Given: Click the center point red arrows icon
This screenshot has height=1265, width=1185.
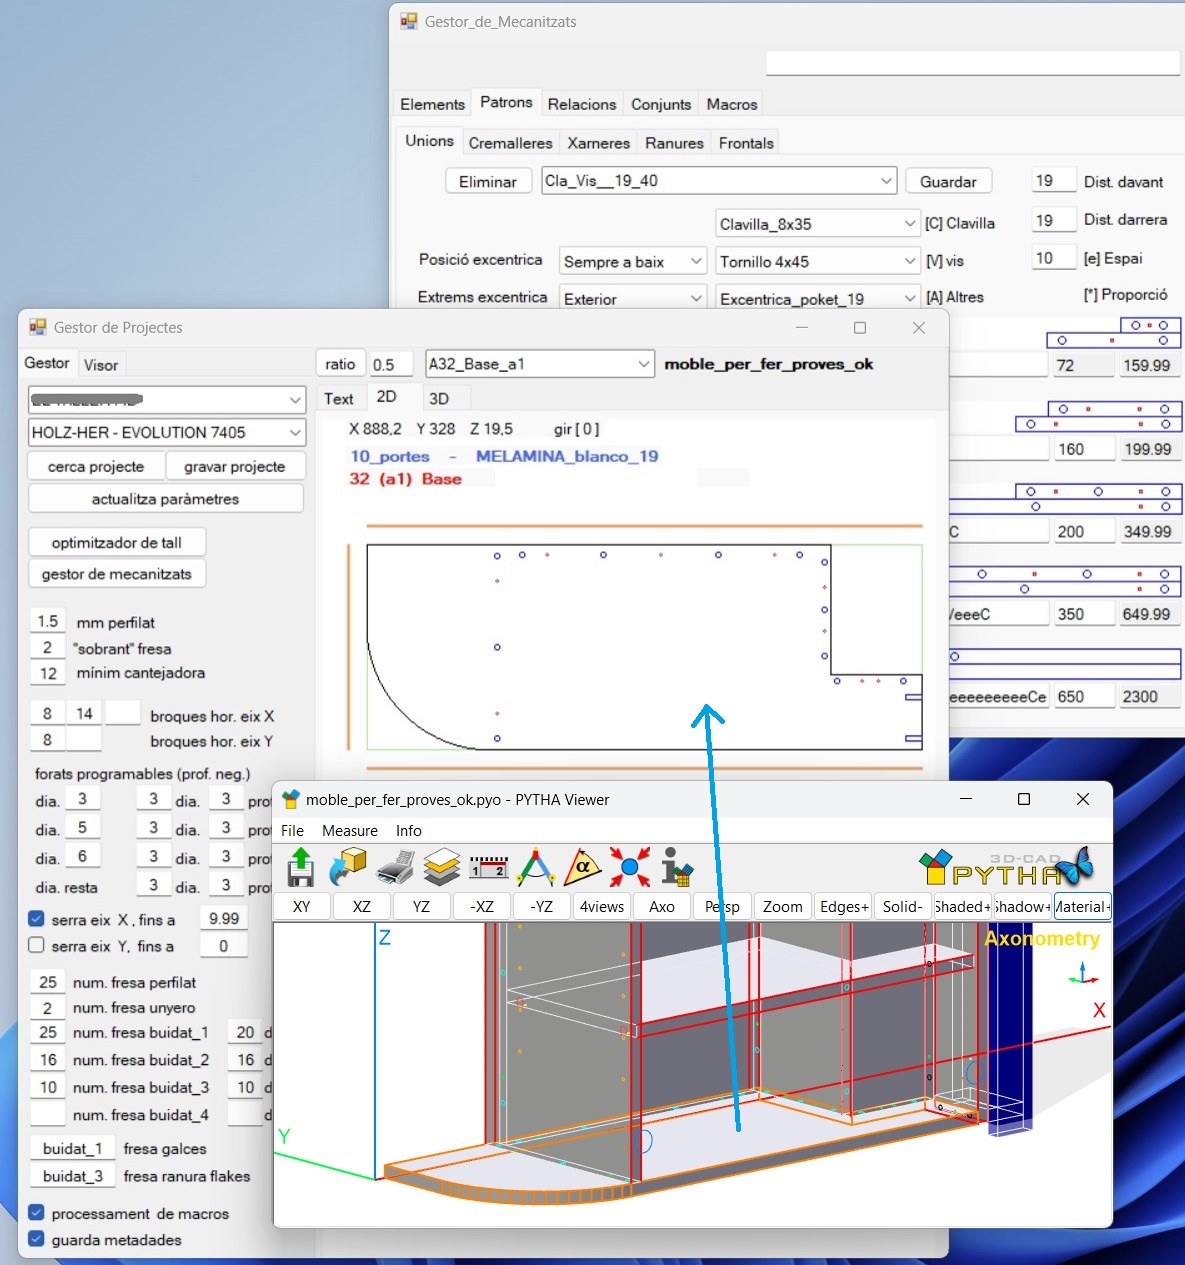Looking at the screenshot, I should click(630, 867).
